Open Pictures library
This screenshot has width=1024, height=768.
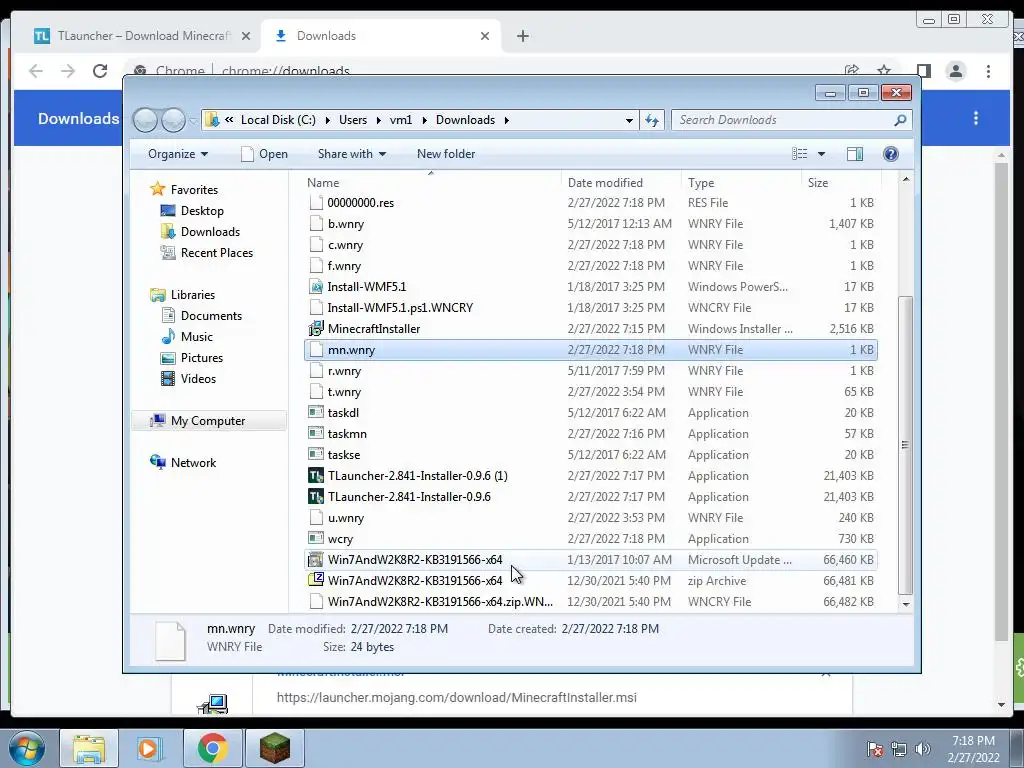coord(202,358)
